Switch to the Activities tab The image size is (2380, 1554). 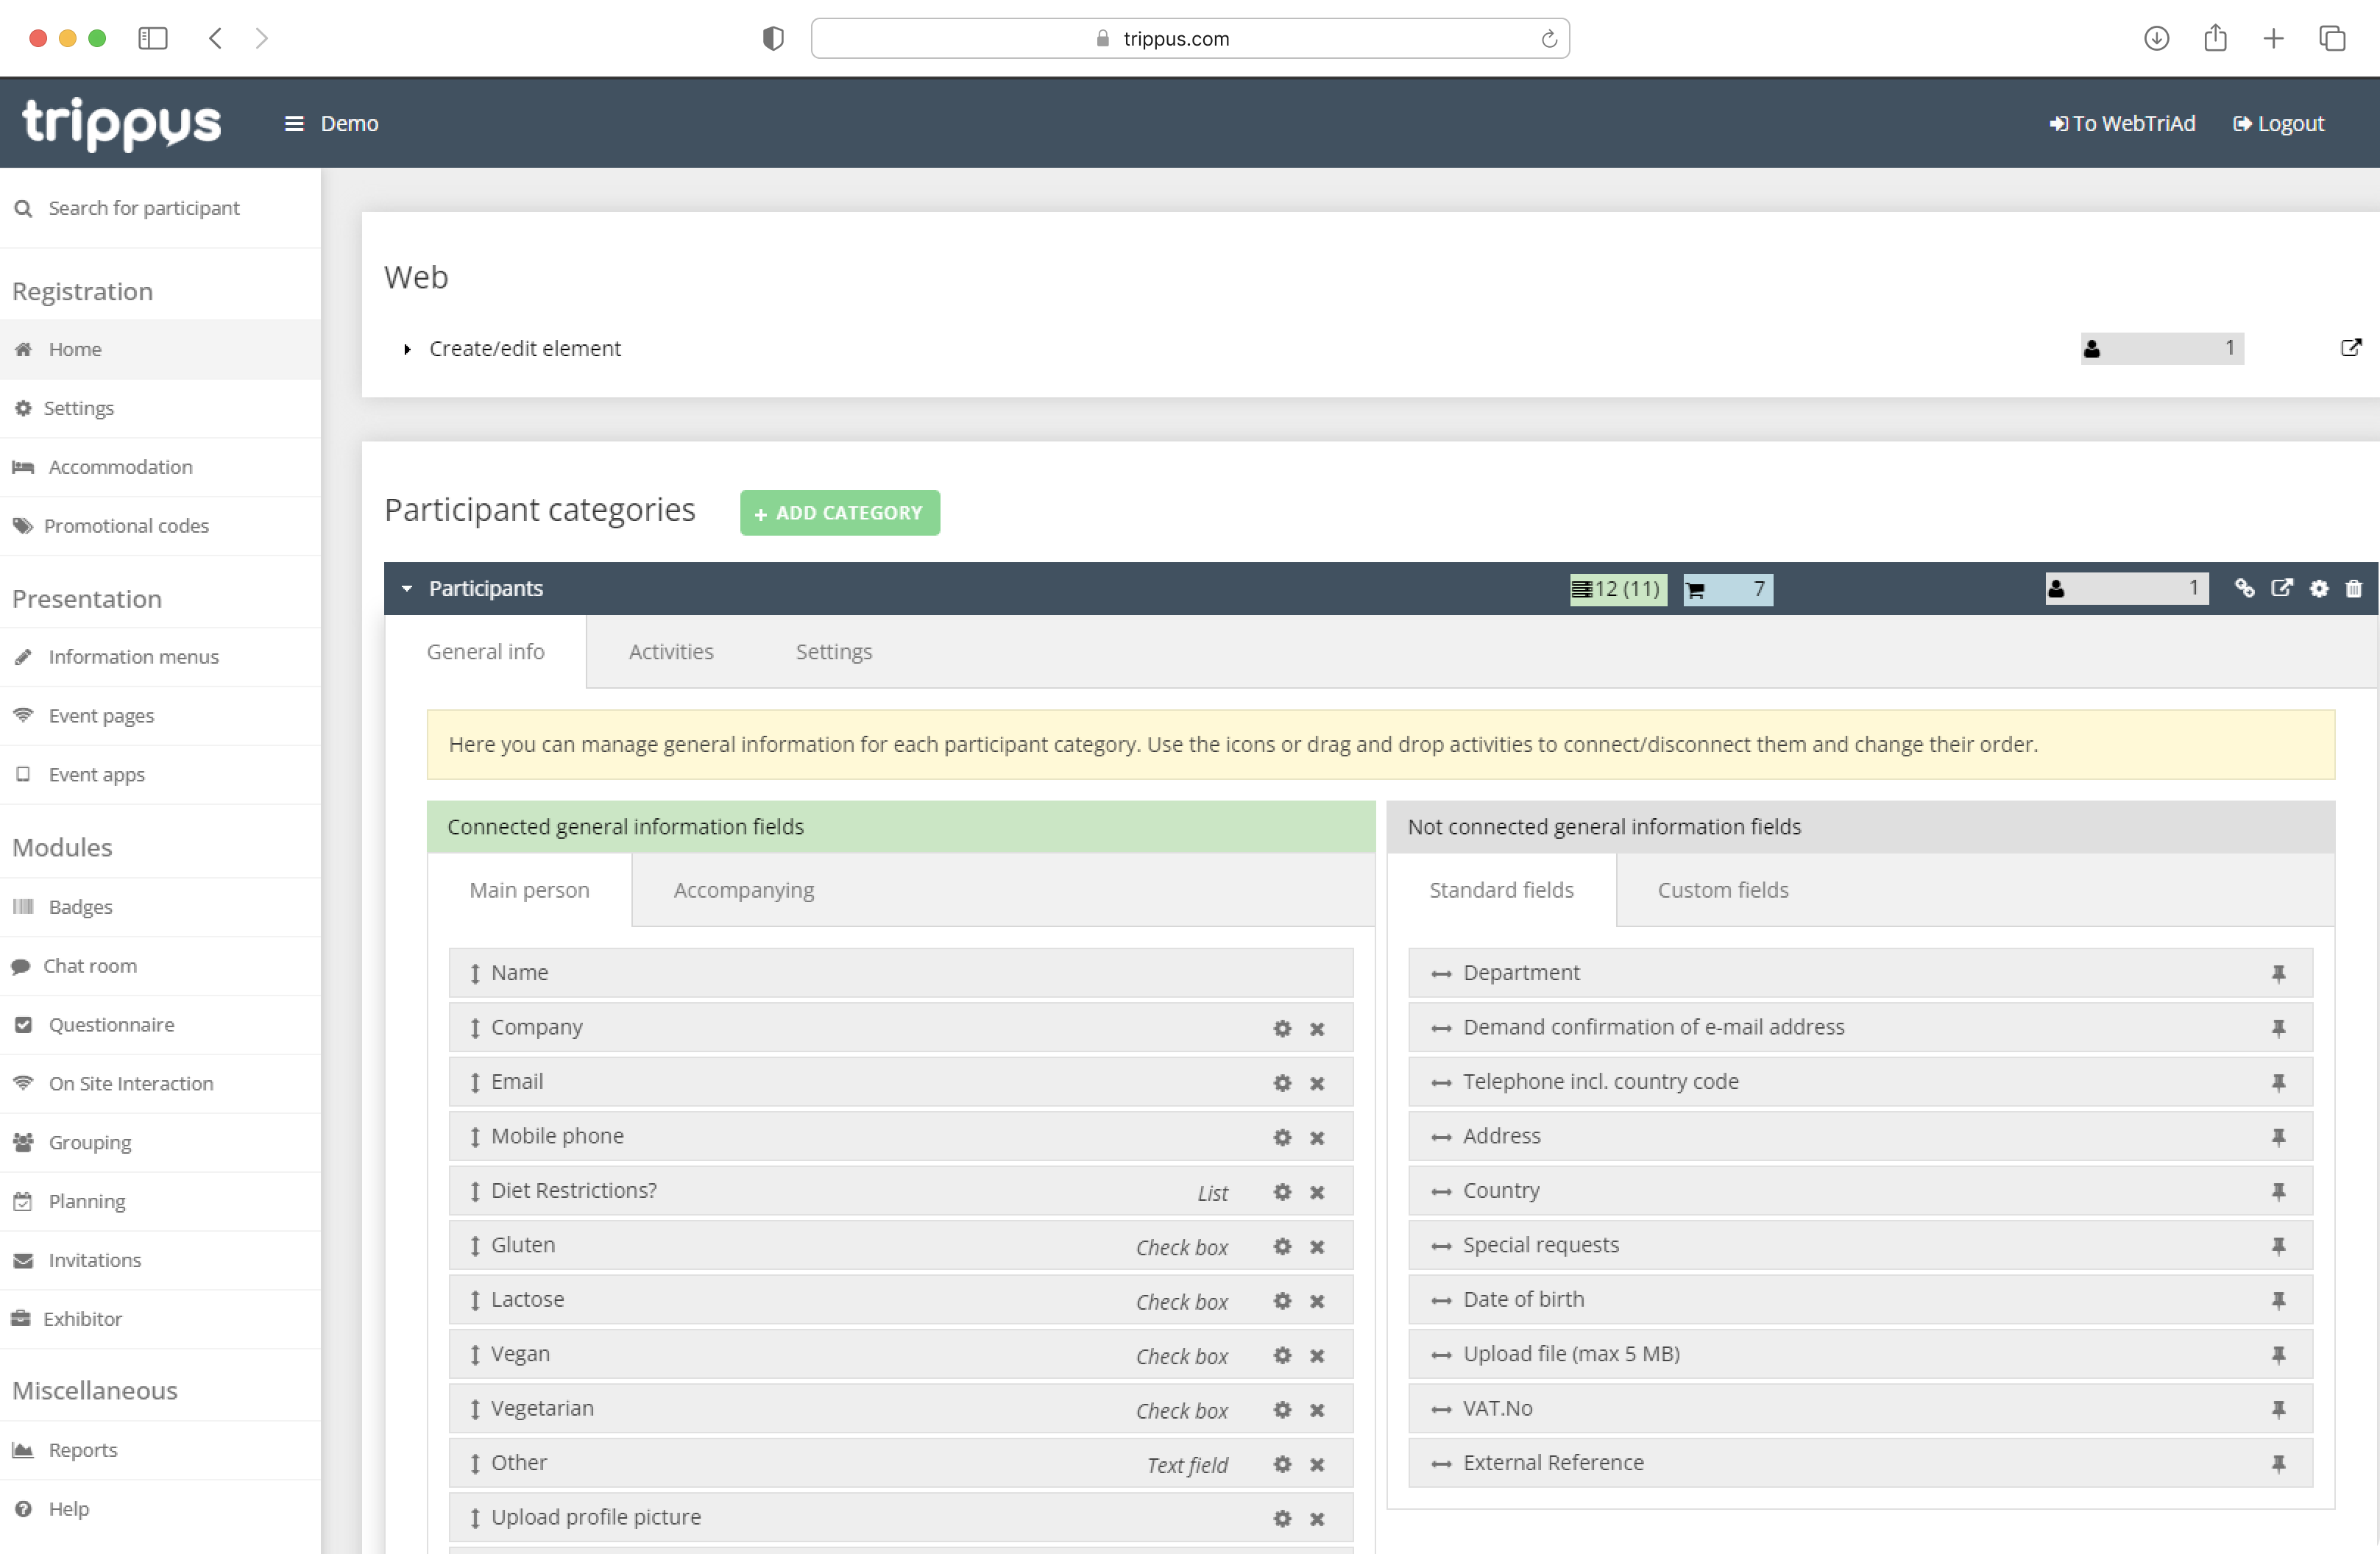[671, 651]
